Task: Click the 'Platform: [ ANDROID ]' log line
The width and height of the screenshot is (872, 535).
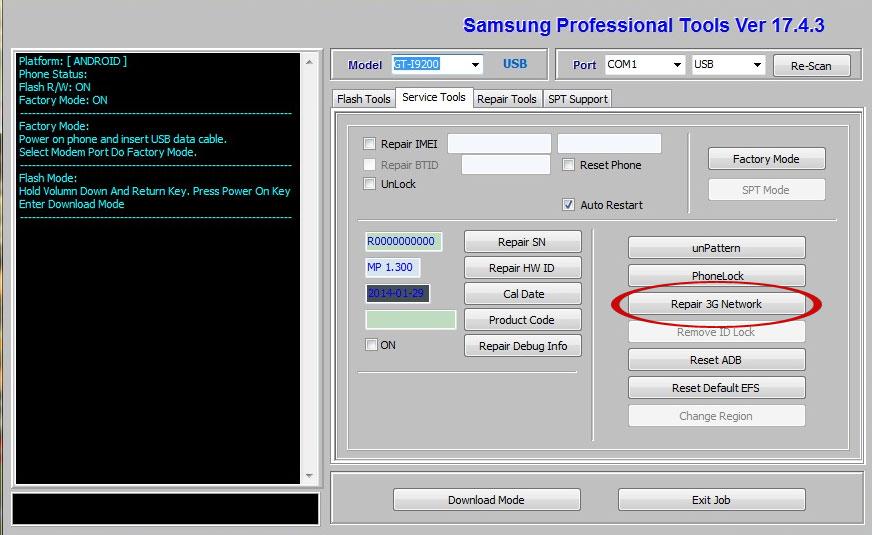Action: tap(73, 61)
